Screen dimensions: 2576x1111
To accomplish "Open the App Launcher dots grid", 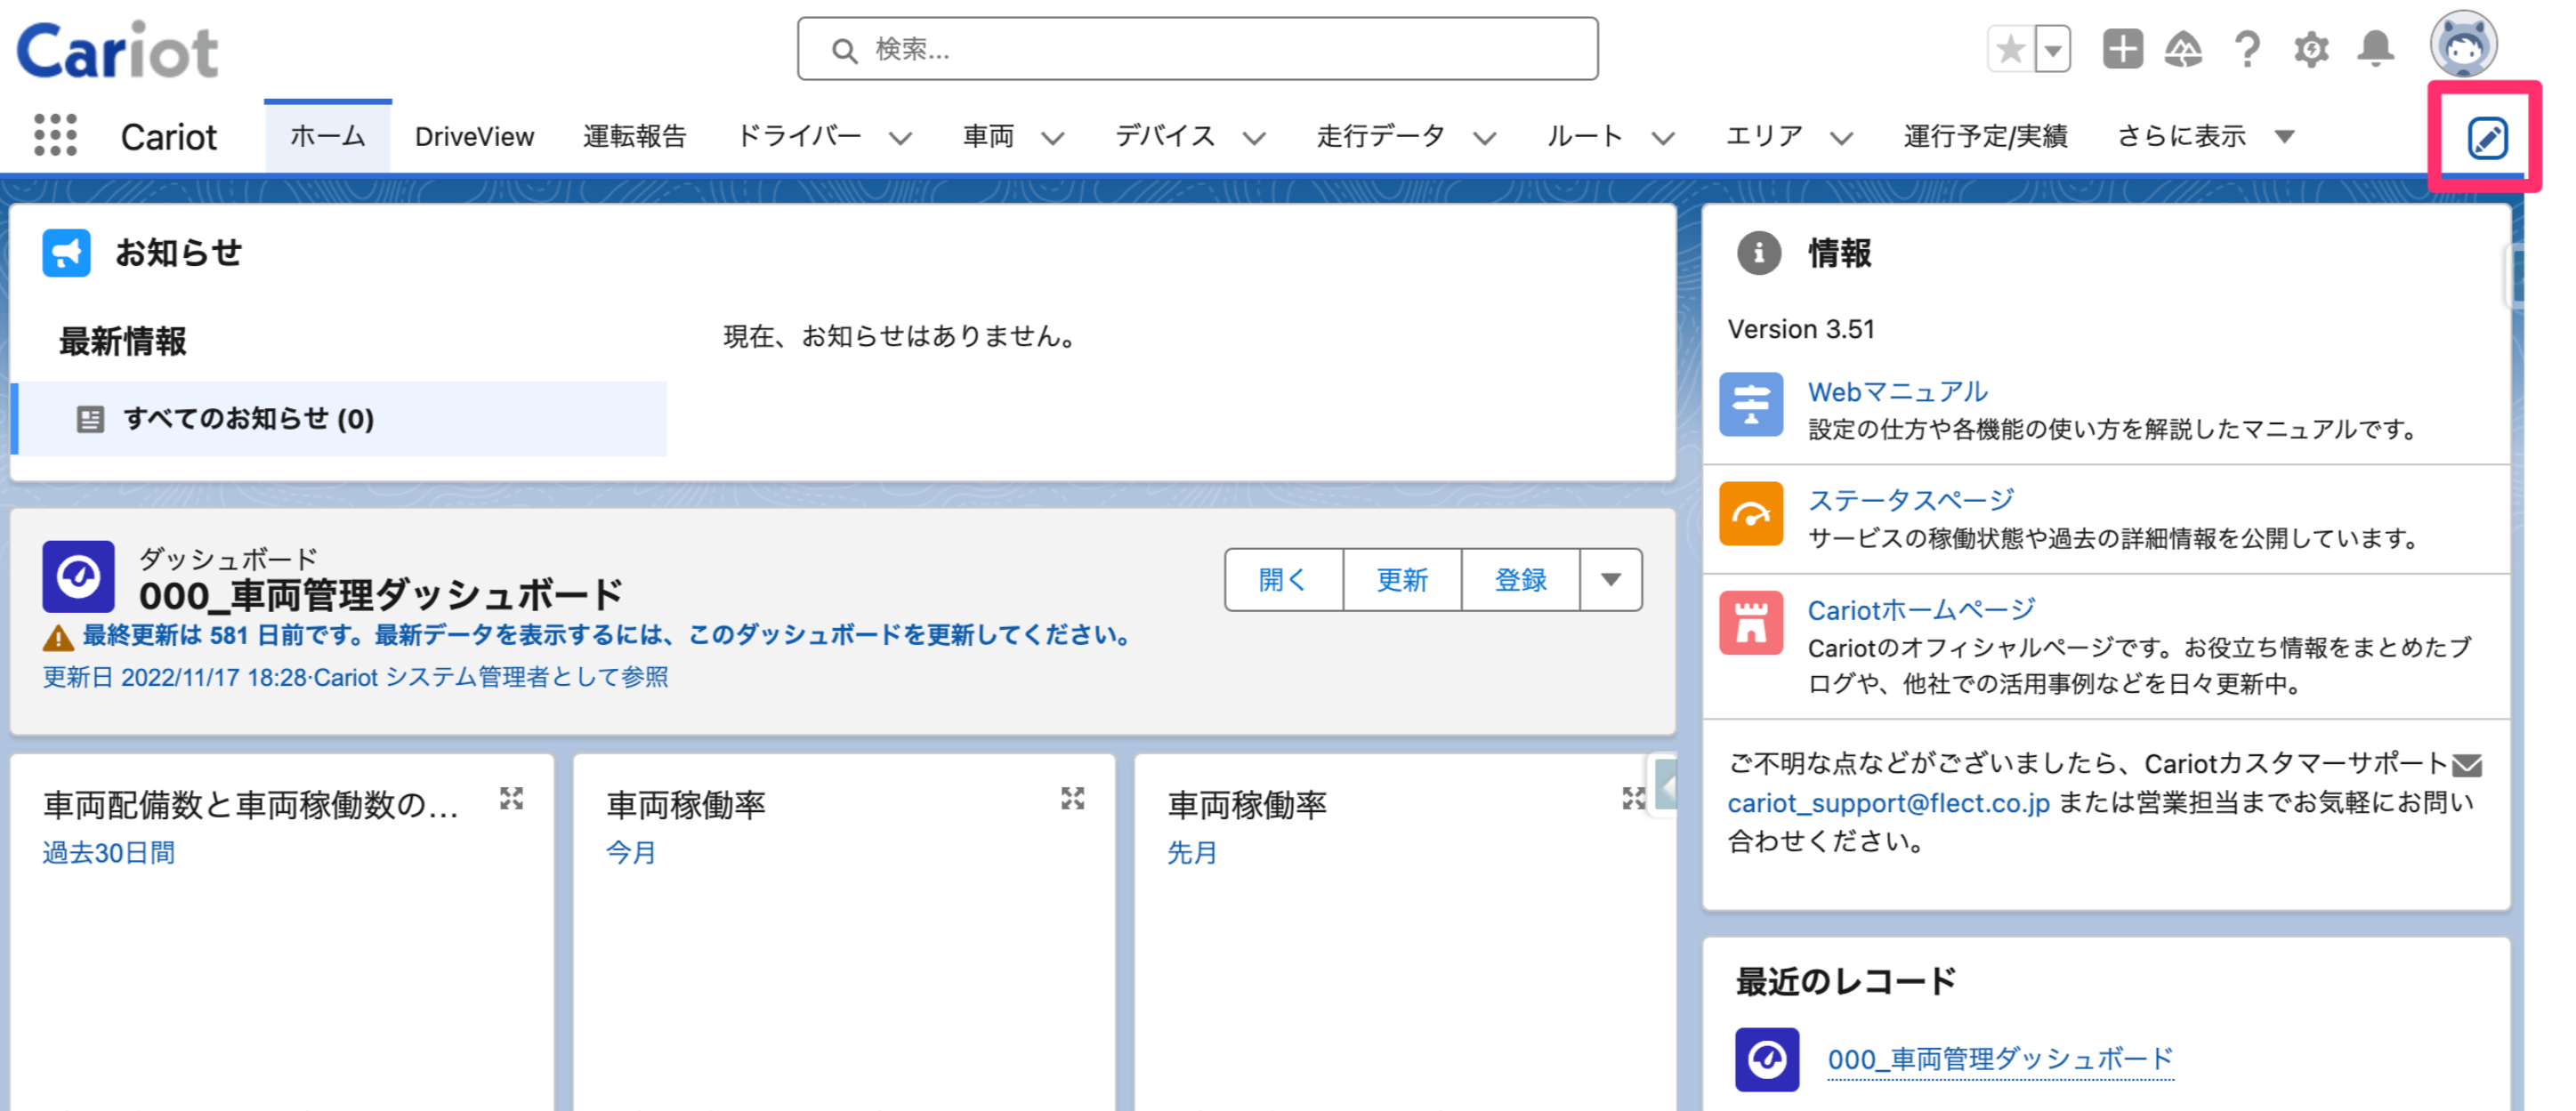I will 55,136.
